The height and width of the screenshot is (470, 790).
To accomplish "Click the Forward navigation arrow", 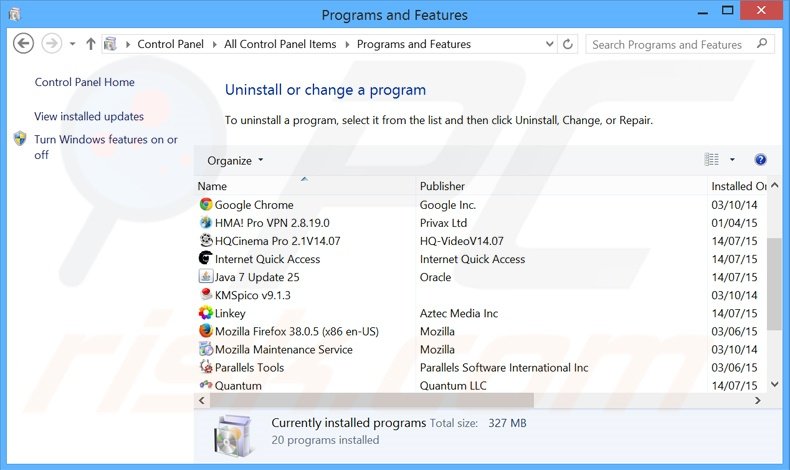I will pos(51,43).
